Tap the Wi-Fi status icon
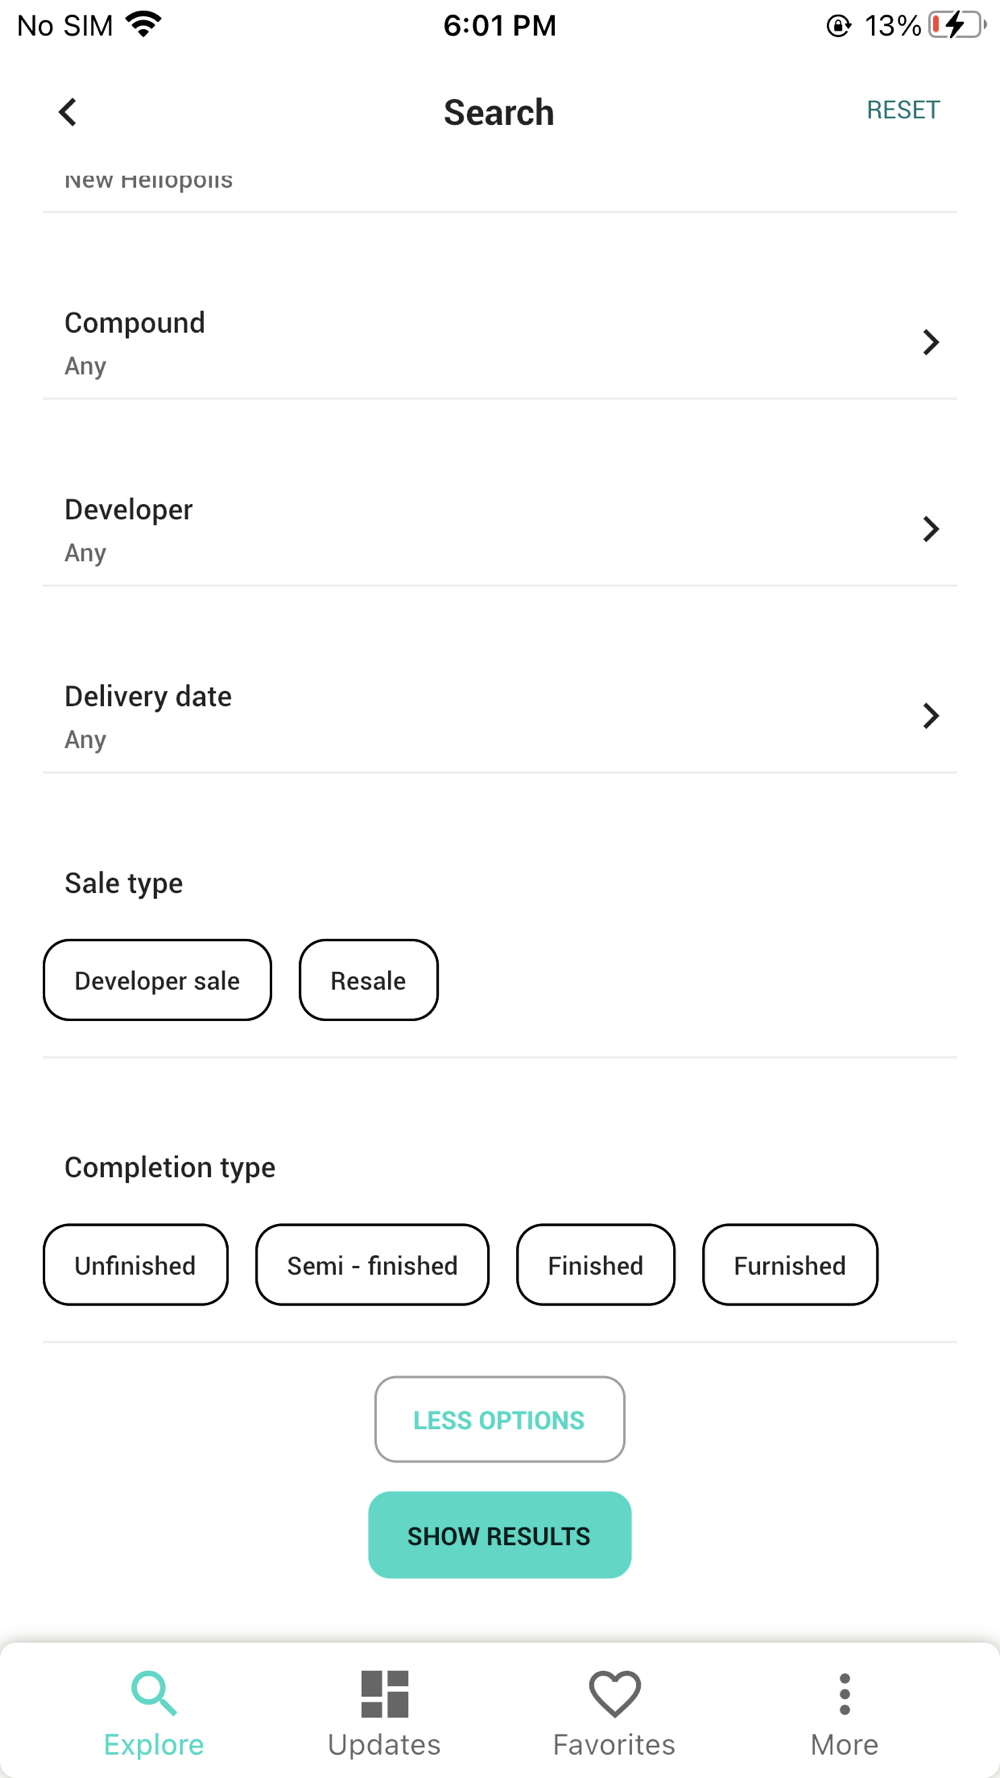The image size is (1000, 1778). (145, 25)
